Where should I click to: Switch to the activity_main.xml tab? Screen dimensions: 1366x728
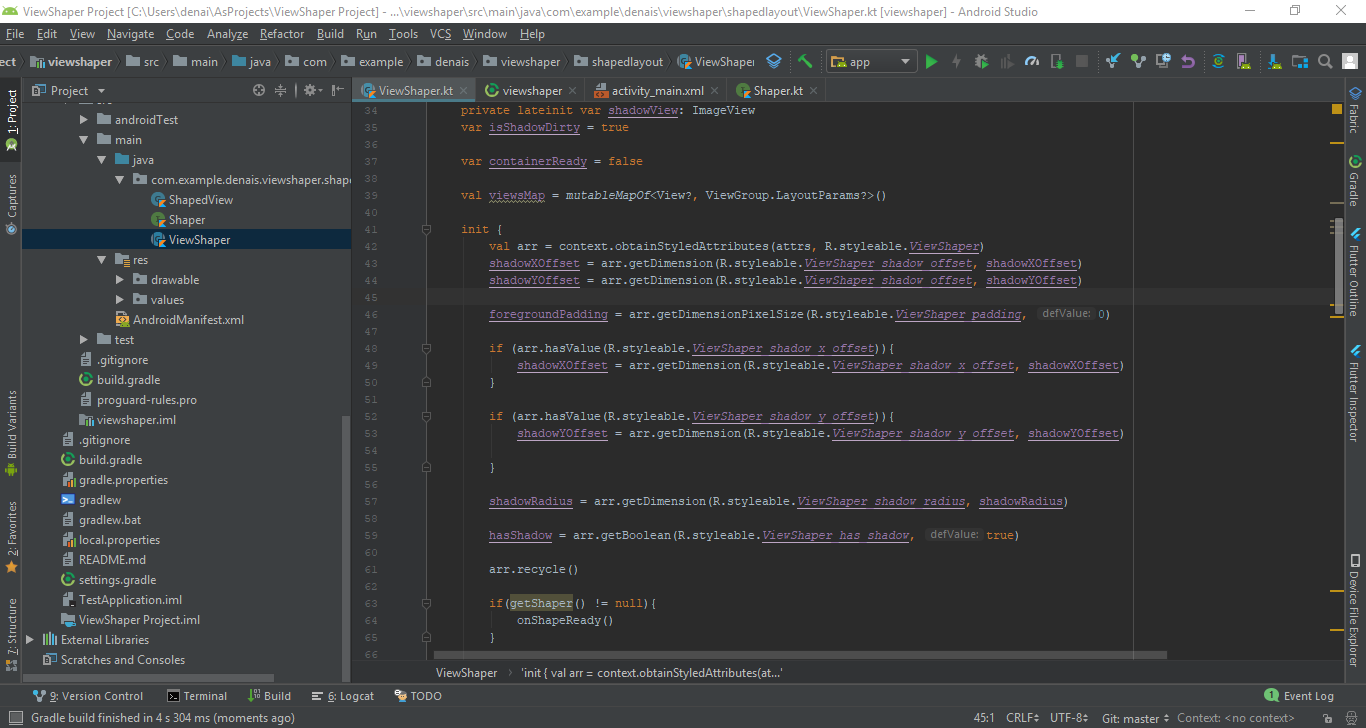coord(657,90)
